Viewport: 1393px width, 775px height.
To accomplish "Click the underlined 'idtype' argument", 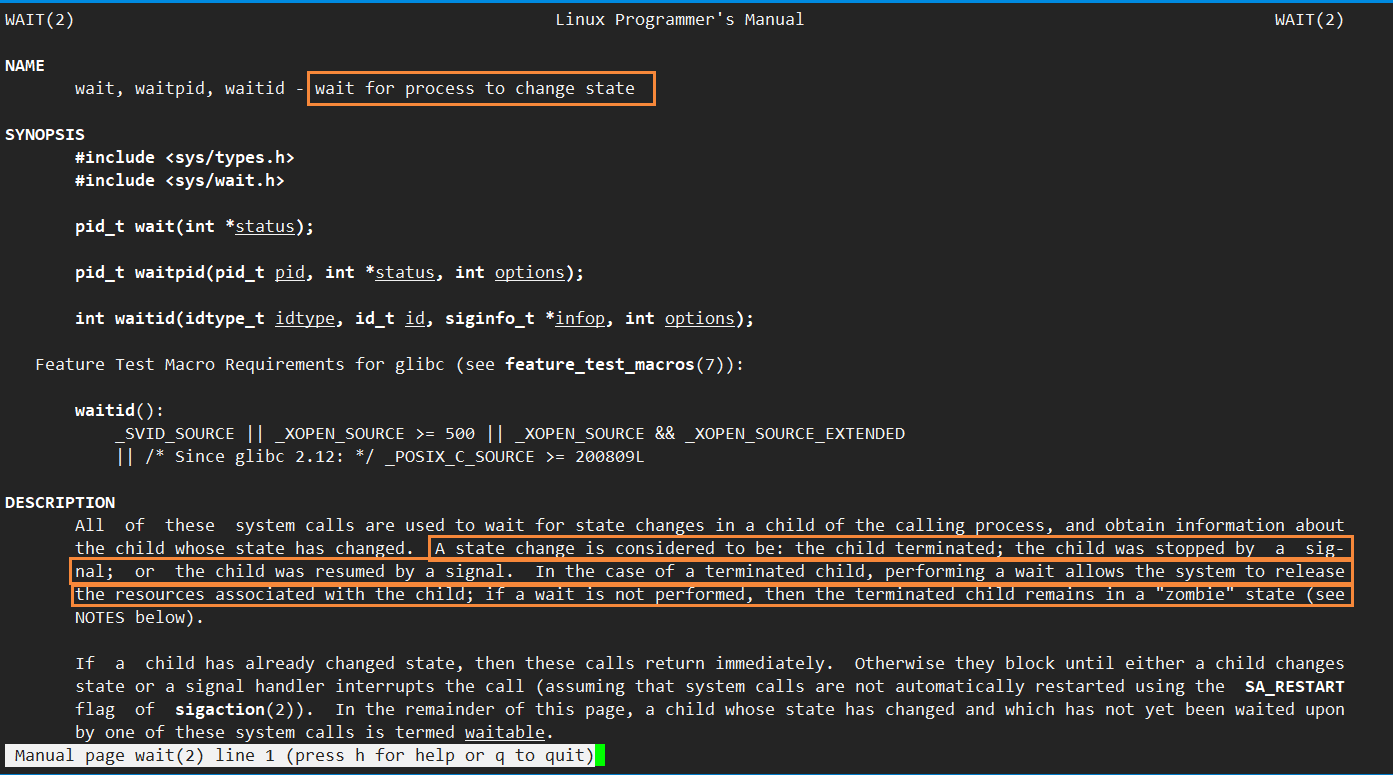I will [305, 319].
